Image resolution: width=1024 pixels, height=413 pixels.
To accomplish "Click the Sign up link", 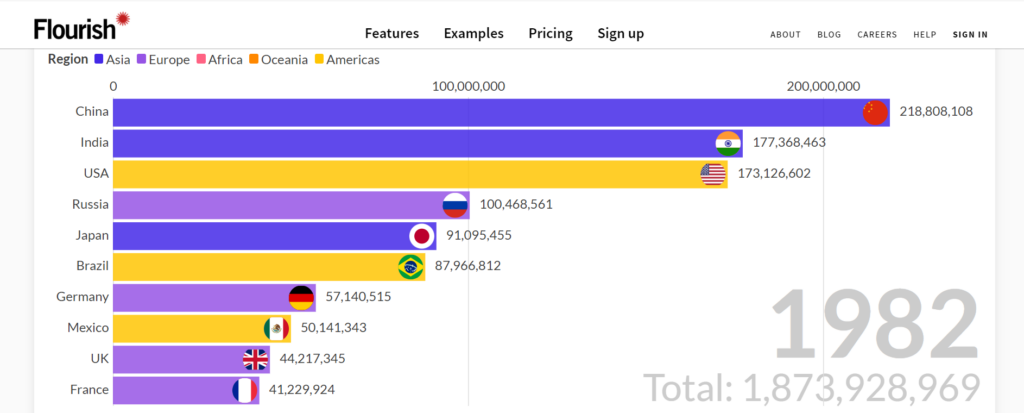I will (x=621, y=33).
